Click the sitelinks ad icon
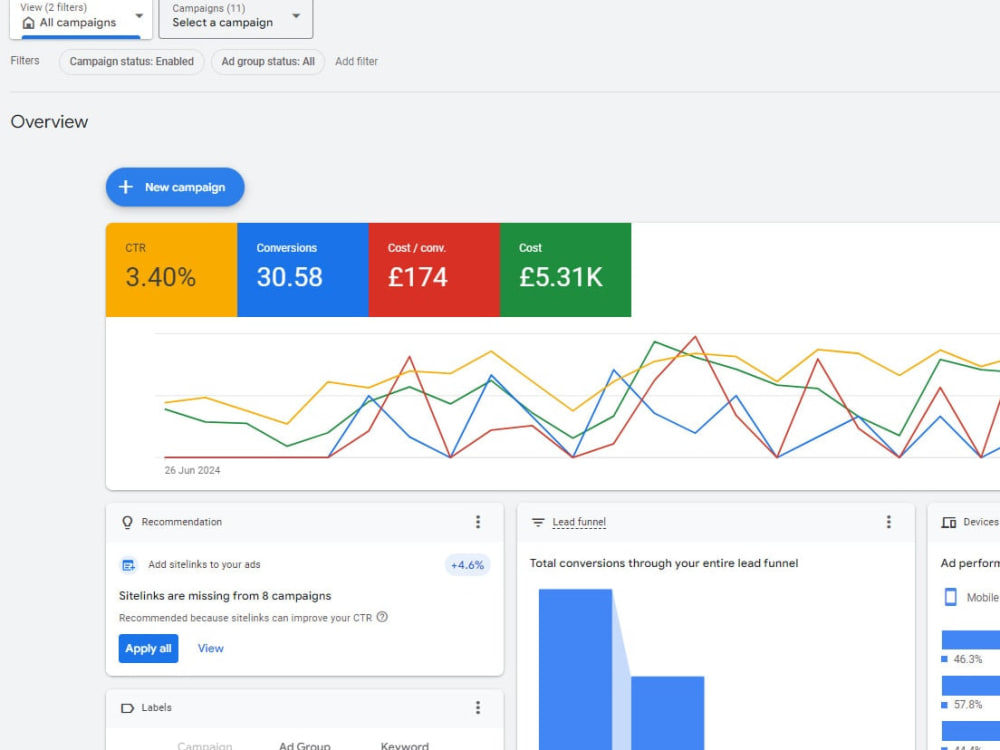The image size is (1000, 750). pos(128,565)
